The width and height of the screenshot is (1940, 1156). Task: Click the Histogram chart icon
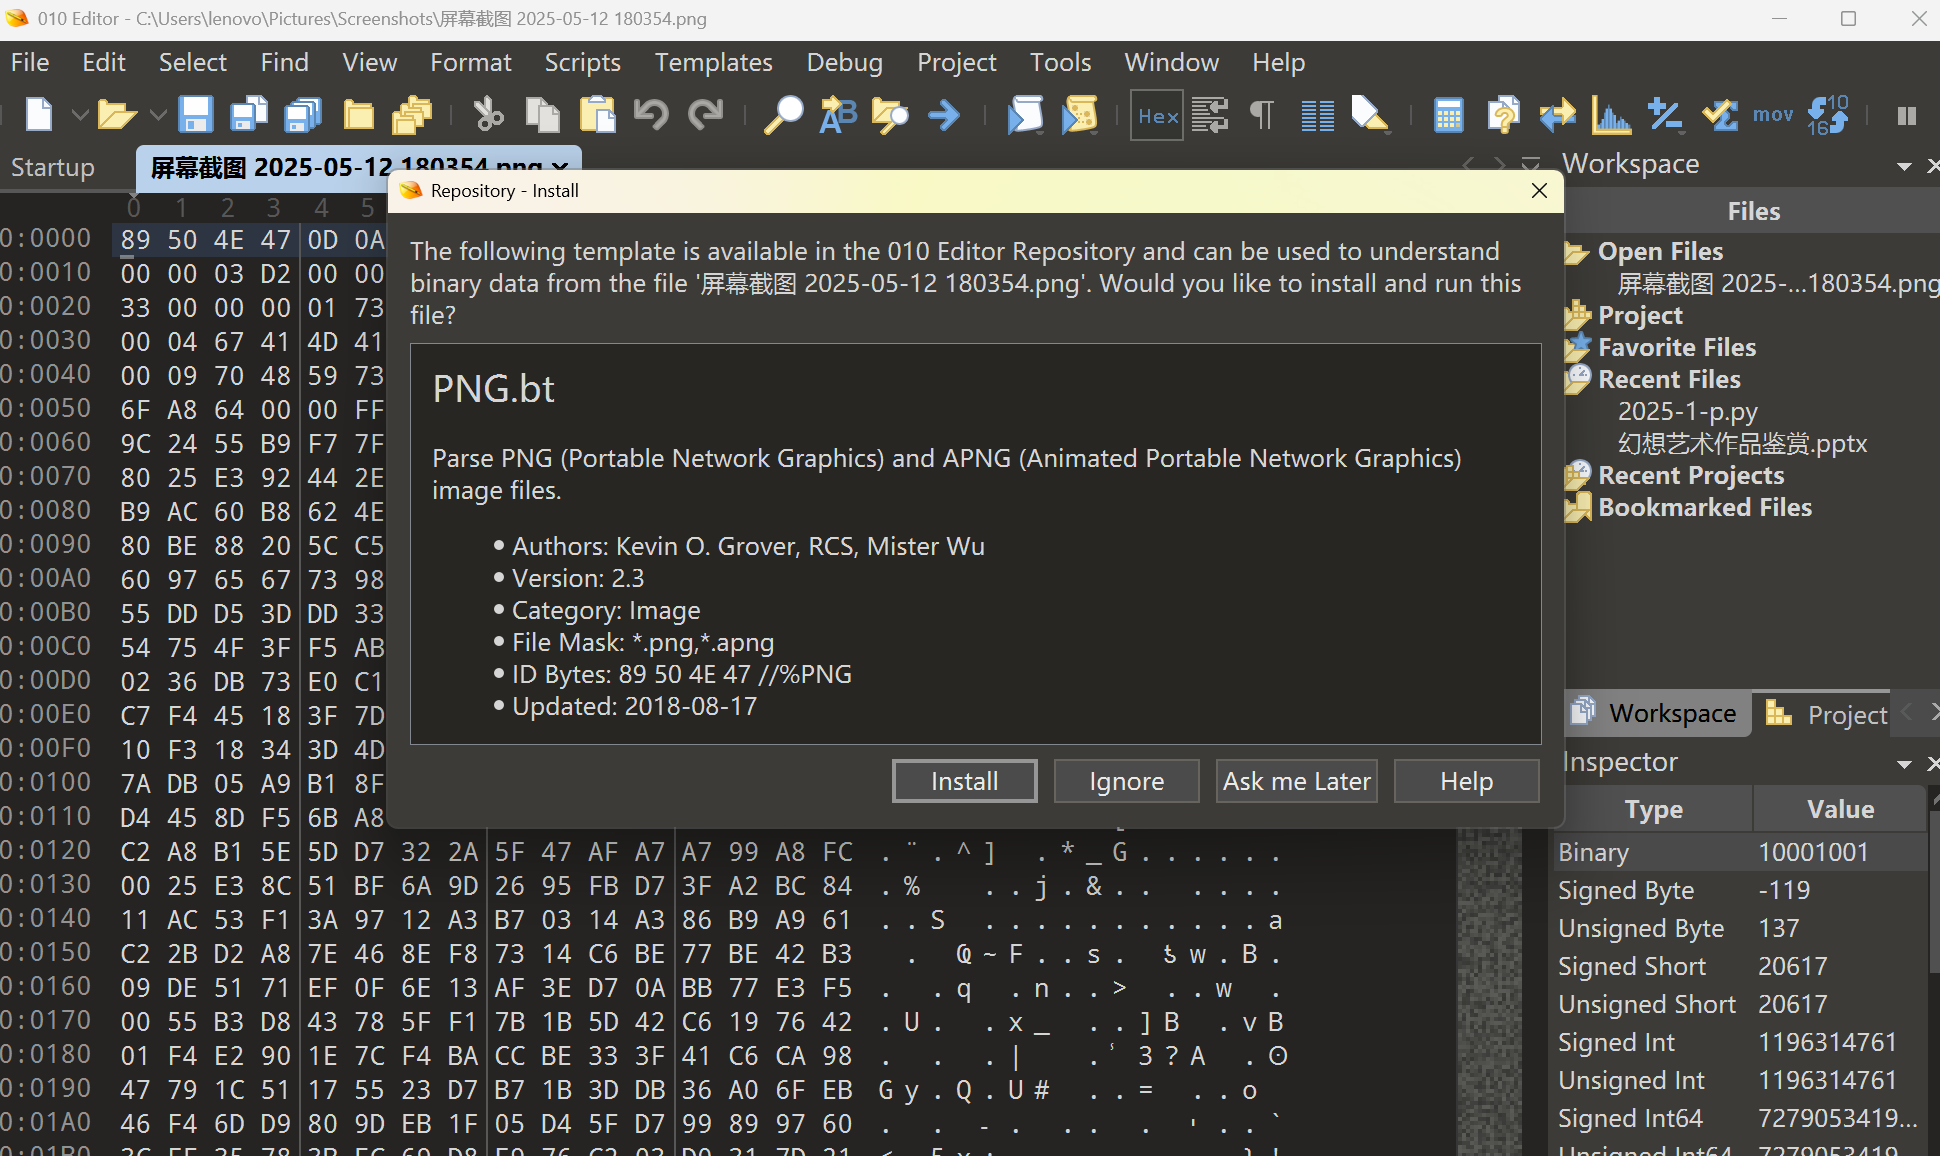[1611, 115]
